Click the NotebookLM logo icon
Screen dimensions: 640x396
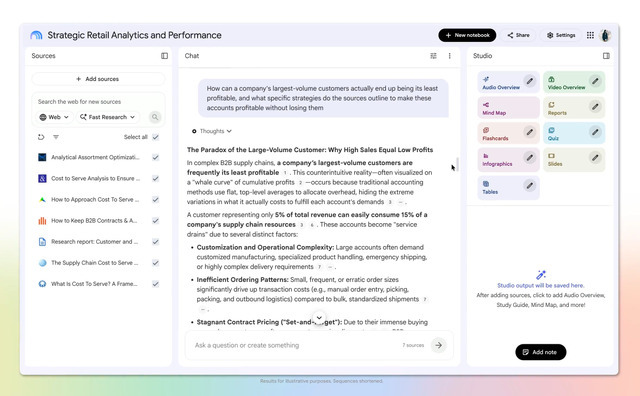36,35
